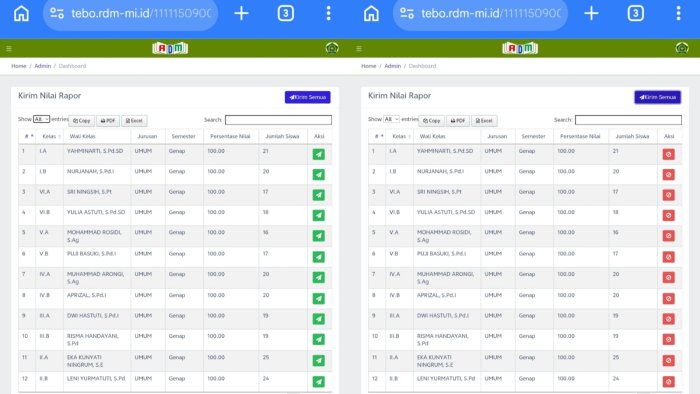Viewport: 700px width, 394px height.
Task: Open tab switcher in right browser
Action: pyautogui.click(x=635, y=13)
